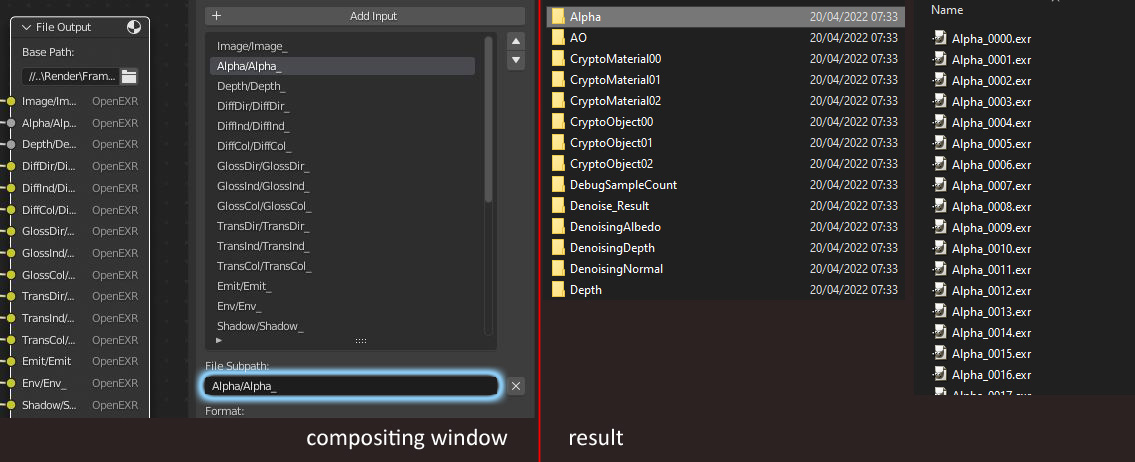1135x462 pixels.
Task: Select GlossCol/GlossCol_ in the input list
Action: pyautogui.click(x=342, y=206)
